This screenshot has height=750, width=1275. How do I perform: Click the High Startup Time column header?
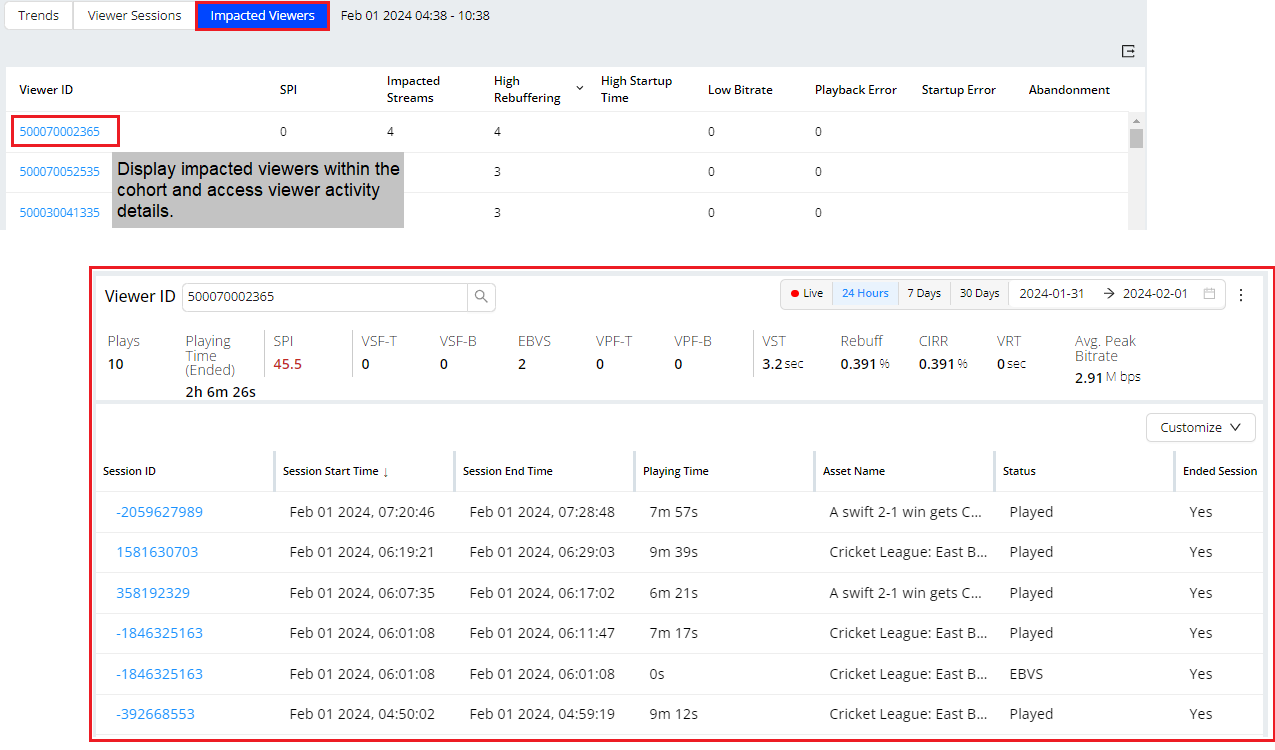tap(636, 89)
